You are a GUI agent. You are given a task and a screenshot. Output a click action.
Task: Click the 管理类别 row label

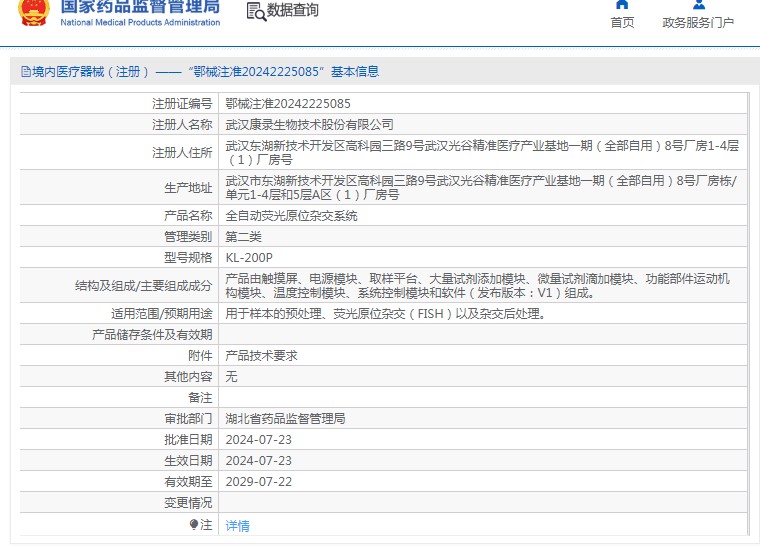coord(188,236)
